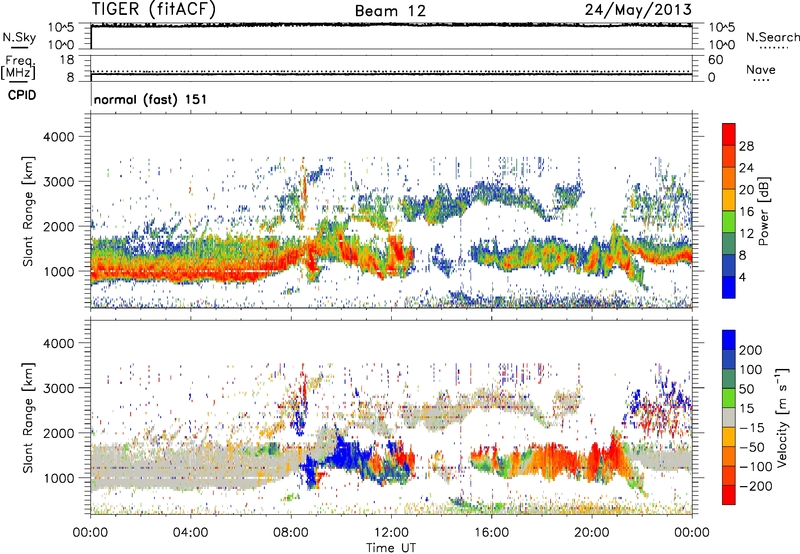This screenshot has height=554, width=800.
Task: Select the "-100" velocity colorbar label
Action: point(756,467)
